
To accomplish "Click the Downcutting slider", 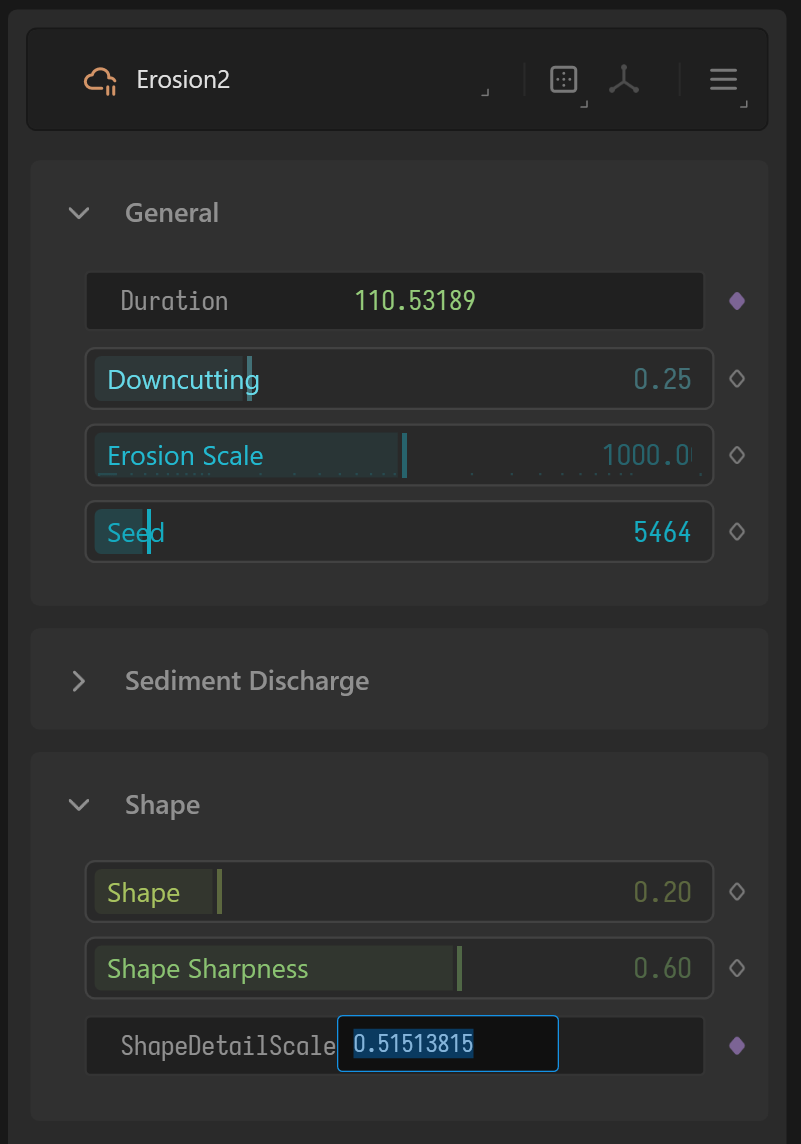I will (x=399, y=379).
